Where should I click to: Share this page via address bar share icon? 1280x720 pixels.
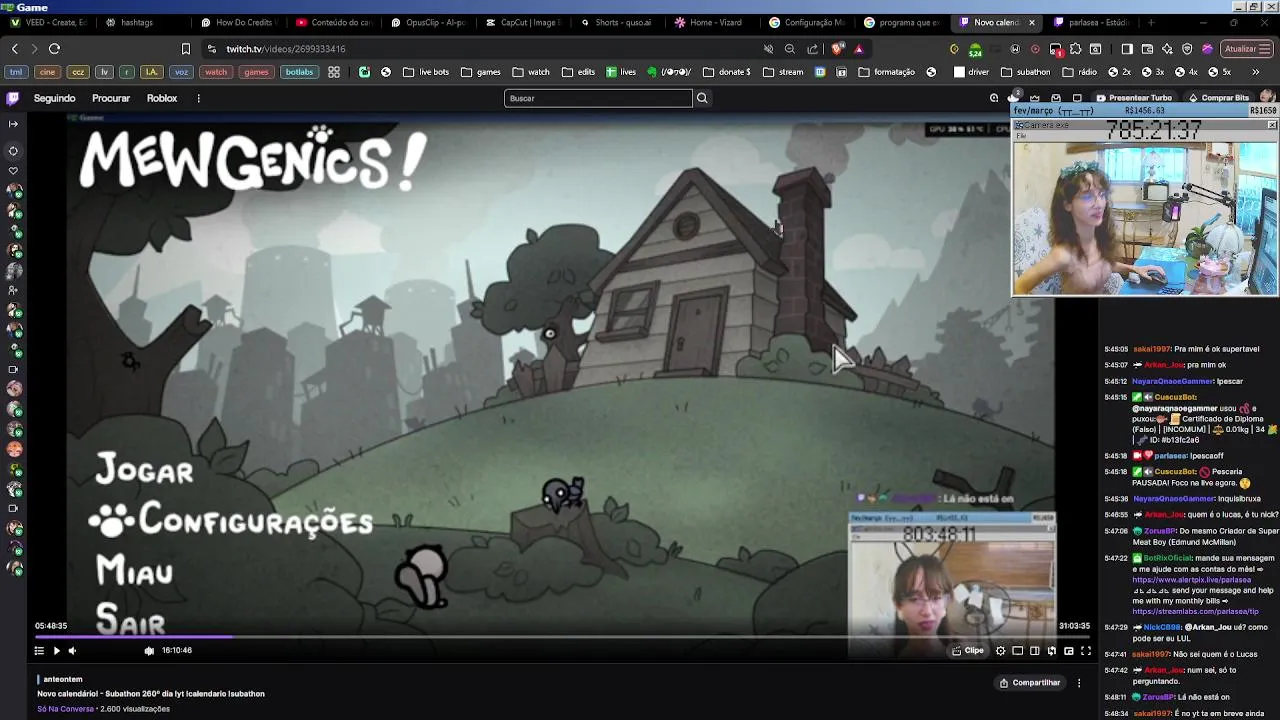812,48
